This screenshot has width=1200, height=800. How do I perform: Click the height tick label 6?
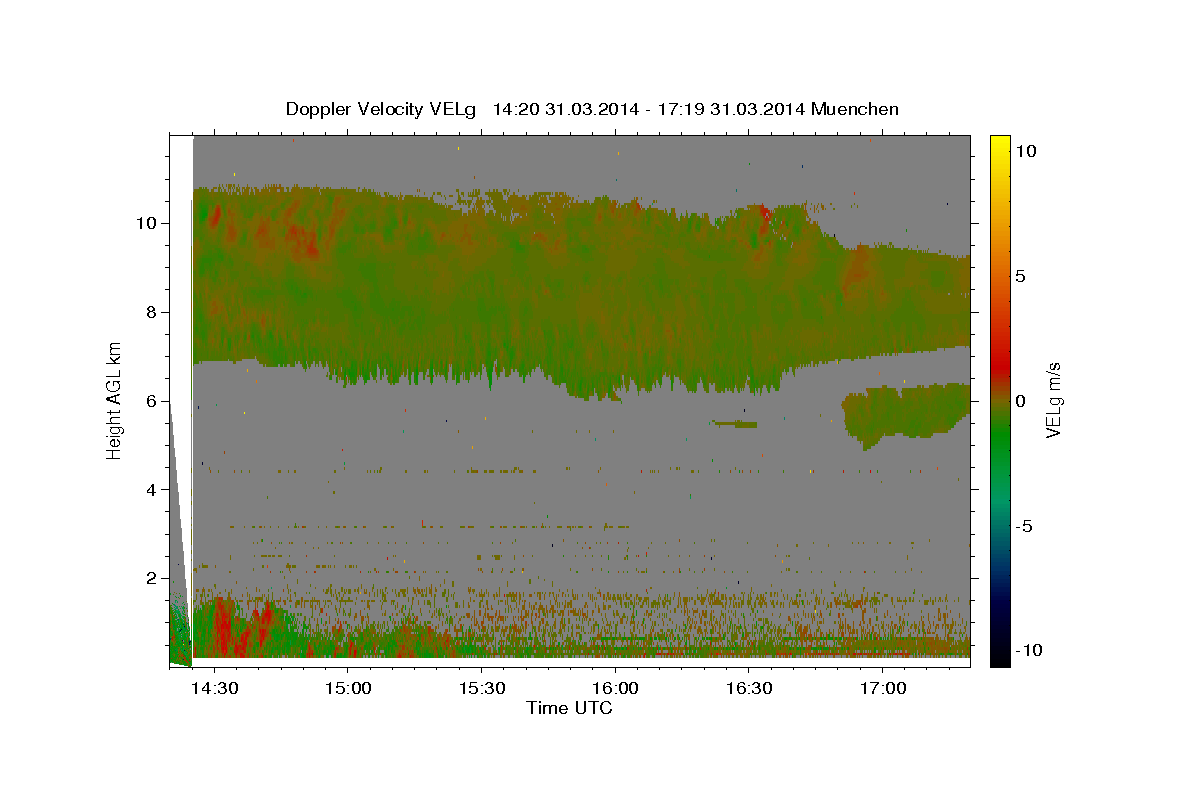point(150,401)
